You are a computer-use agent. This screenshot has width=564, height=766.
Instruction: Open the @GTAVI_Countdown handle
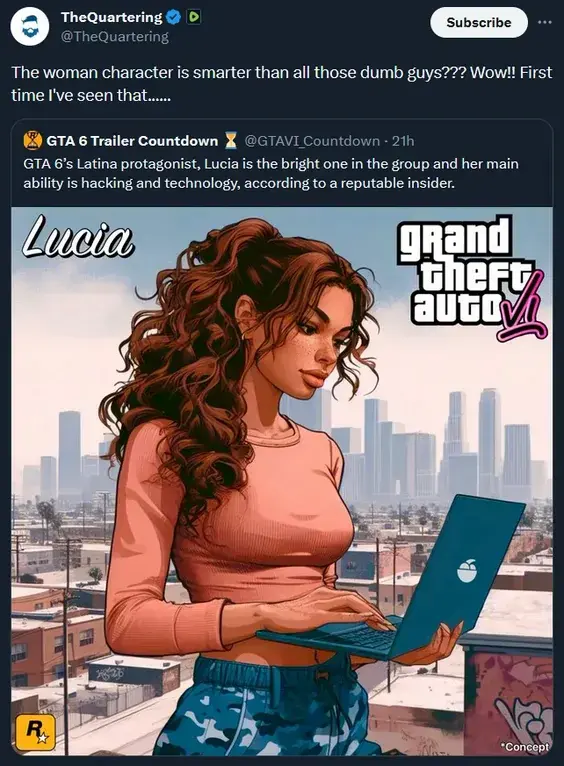(312, 141)
